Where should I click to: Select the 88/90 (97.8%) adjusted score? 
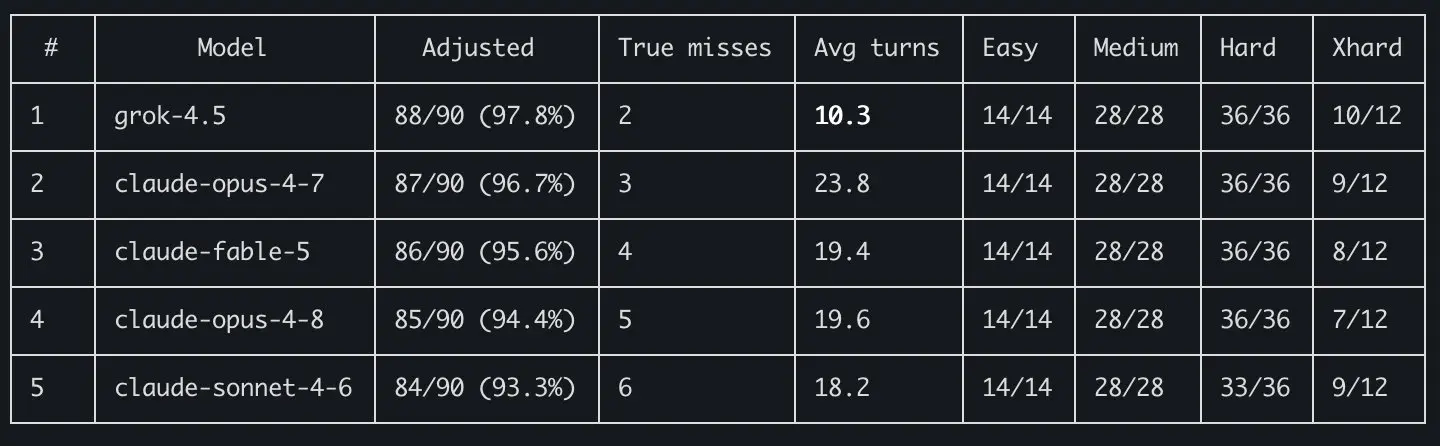485,116
